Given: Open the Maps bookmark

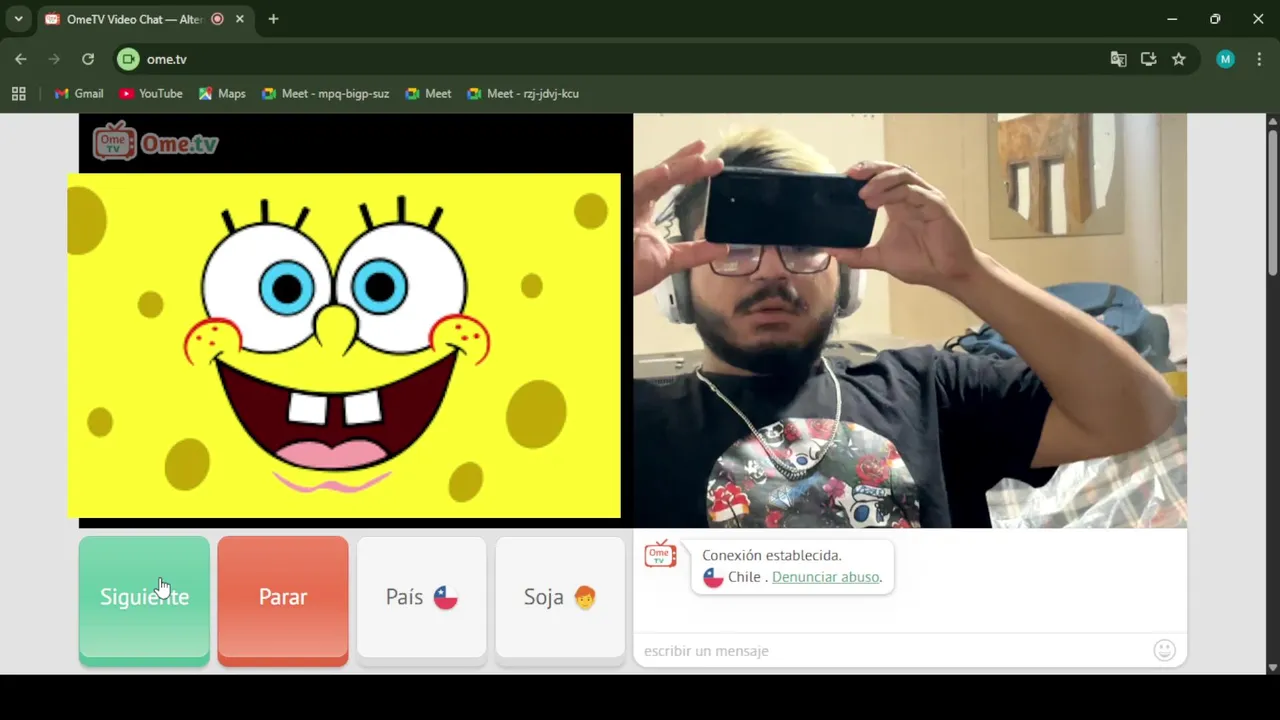Looking at the screenshot, I should click(222, 93).
